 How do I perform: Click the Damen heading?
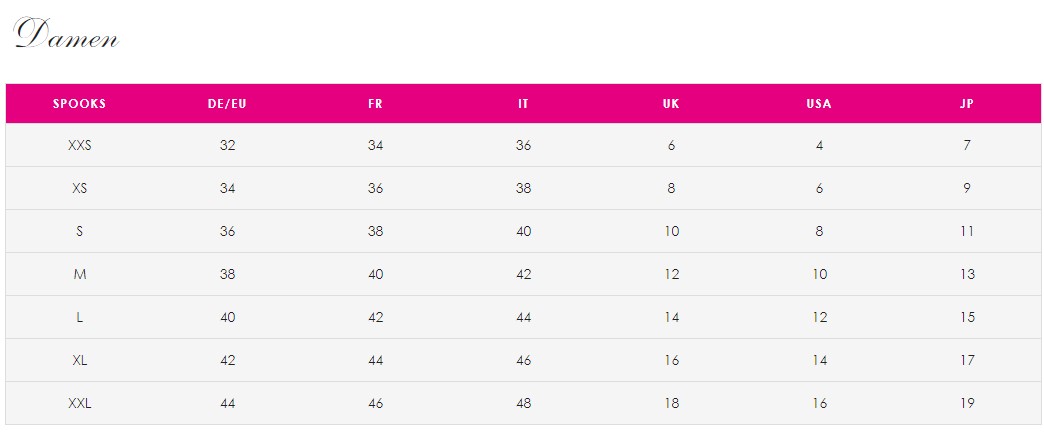click(x=67, y=36)
